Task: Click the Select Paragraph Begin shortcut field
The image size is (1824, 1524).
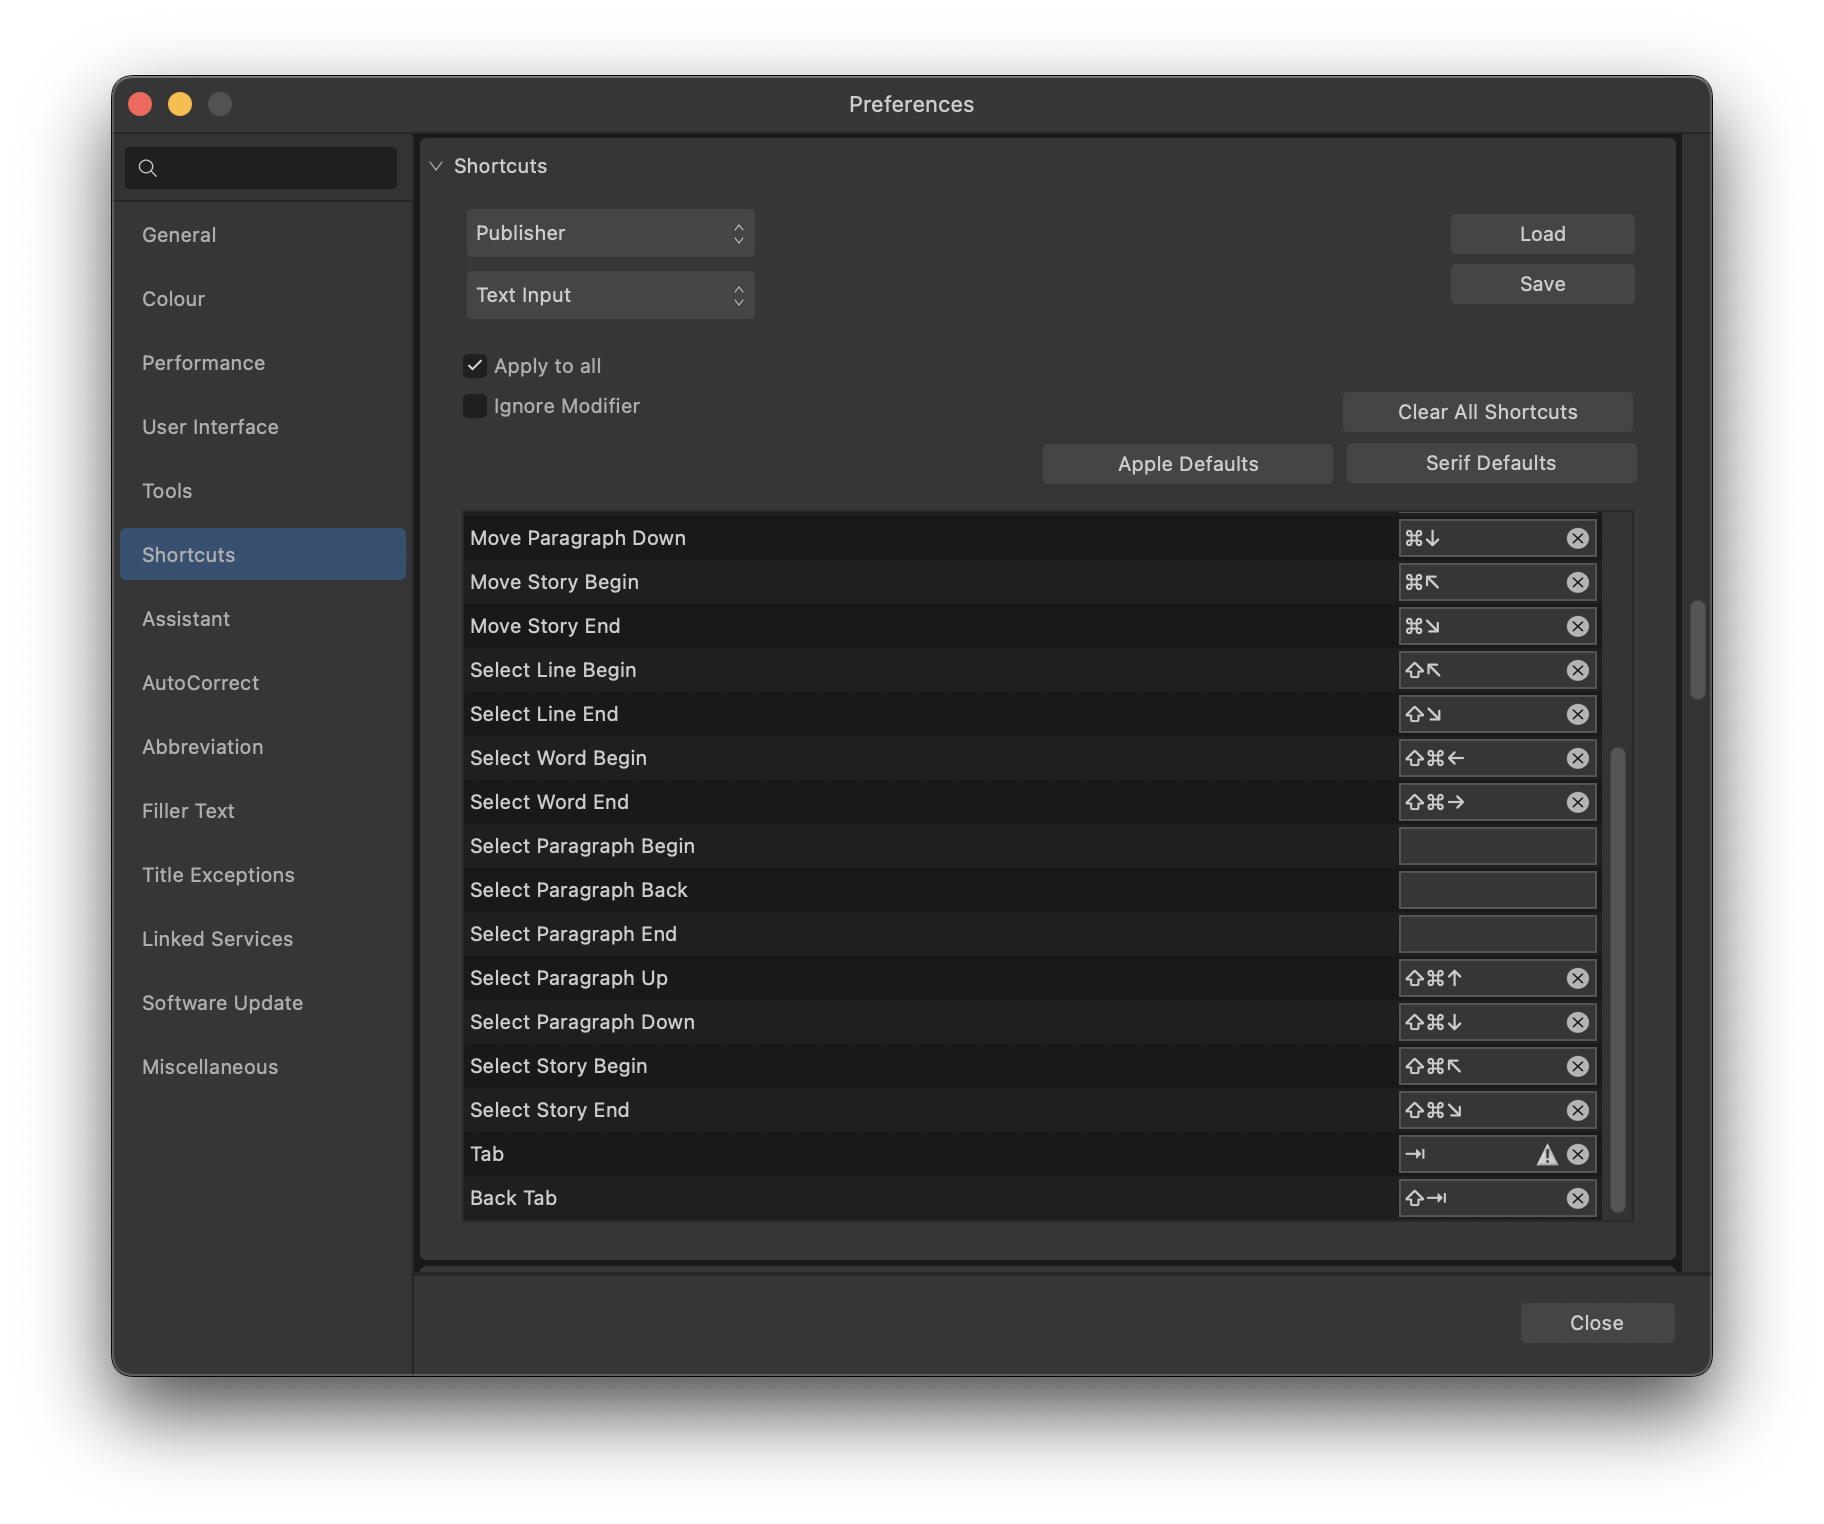Action: pos(1496,845)
